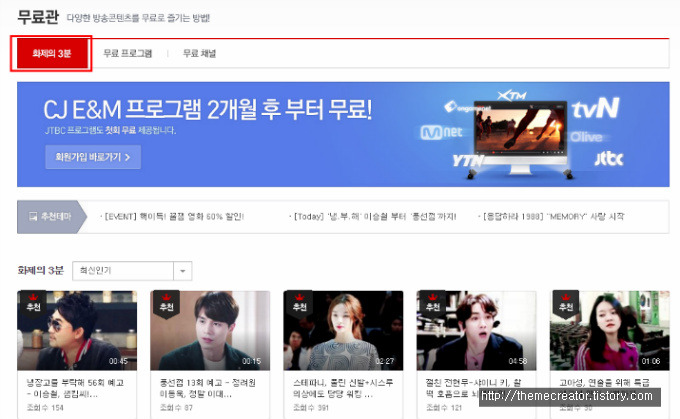Viewport: 680px width, 419px height.
Task: Click the 01:06 duration label
Action: (x=651, y=361)
